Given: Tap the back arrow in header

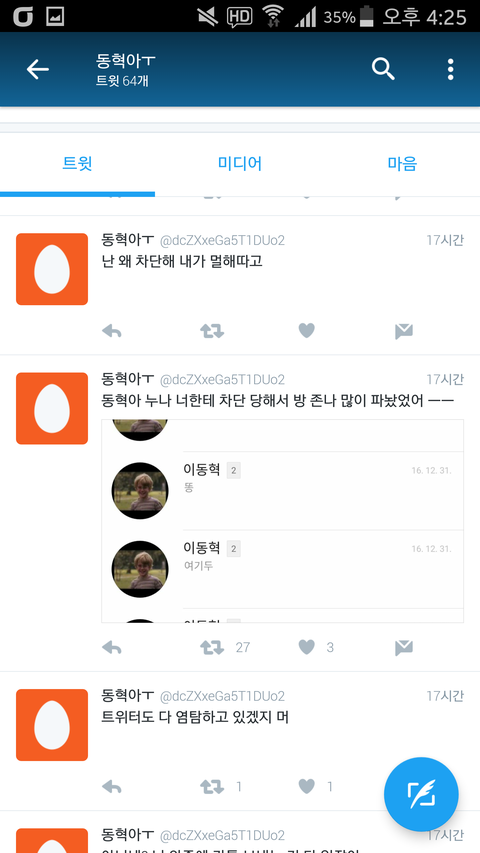Looking at the screenshot, I should [x=38, y=69].
